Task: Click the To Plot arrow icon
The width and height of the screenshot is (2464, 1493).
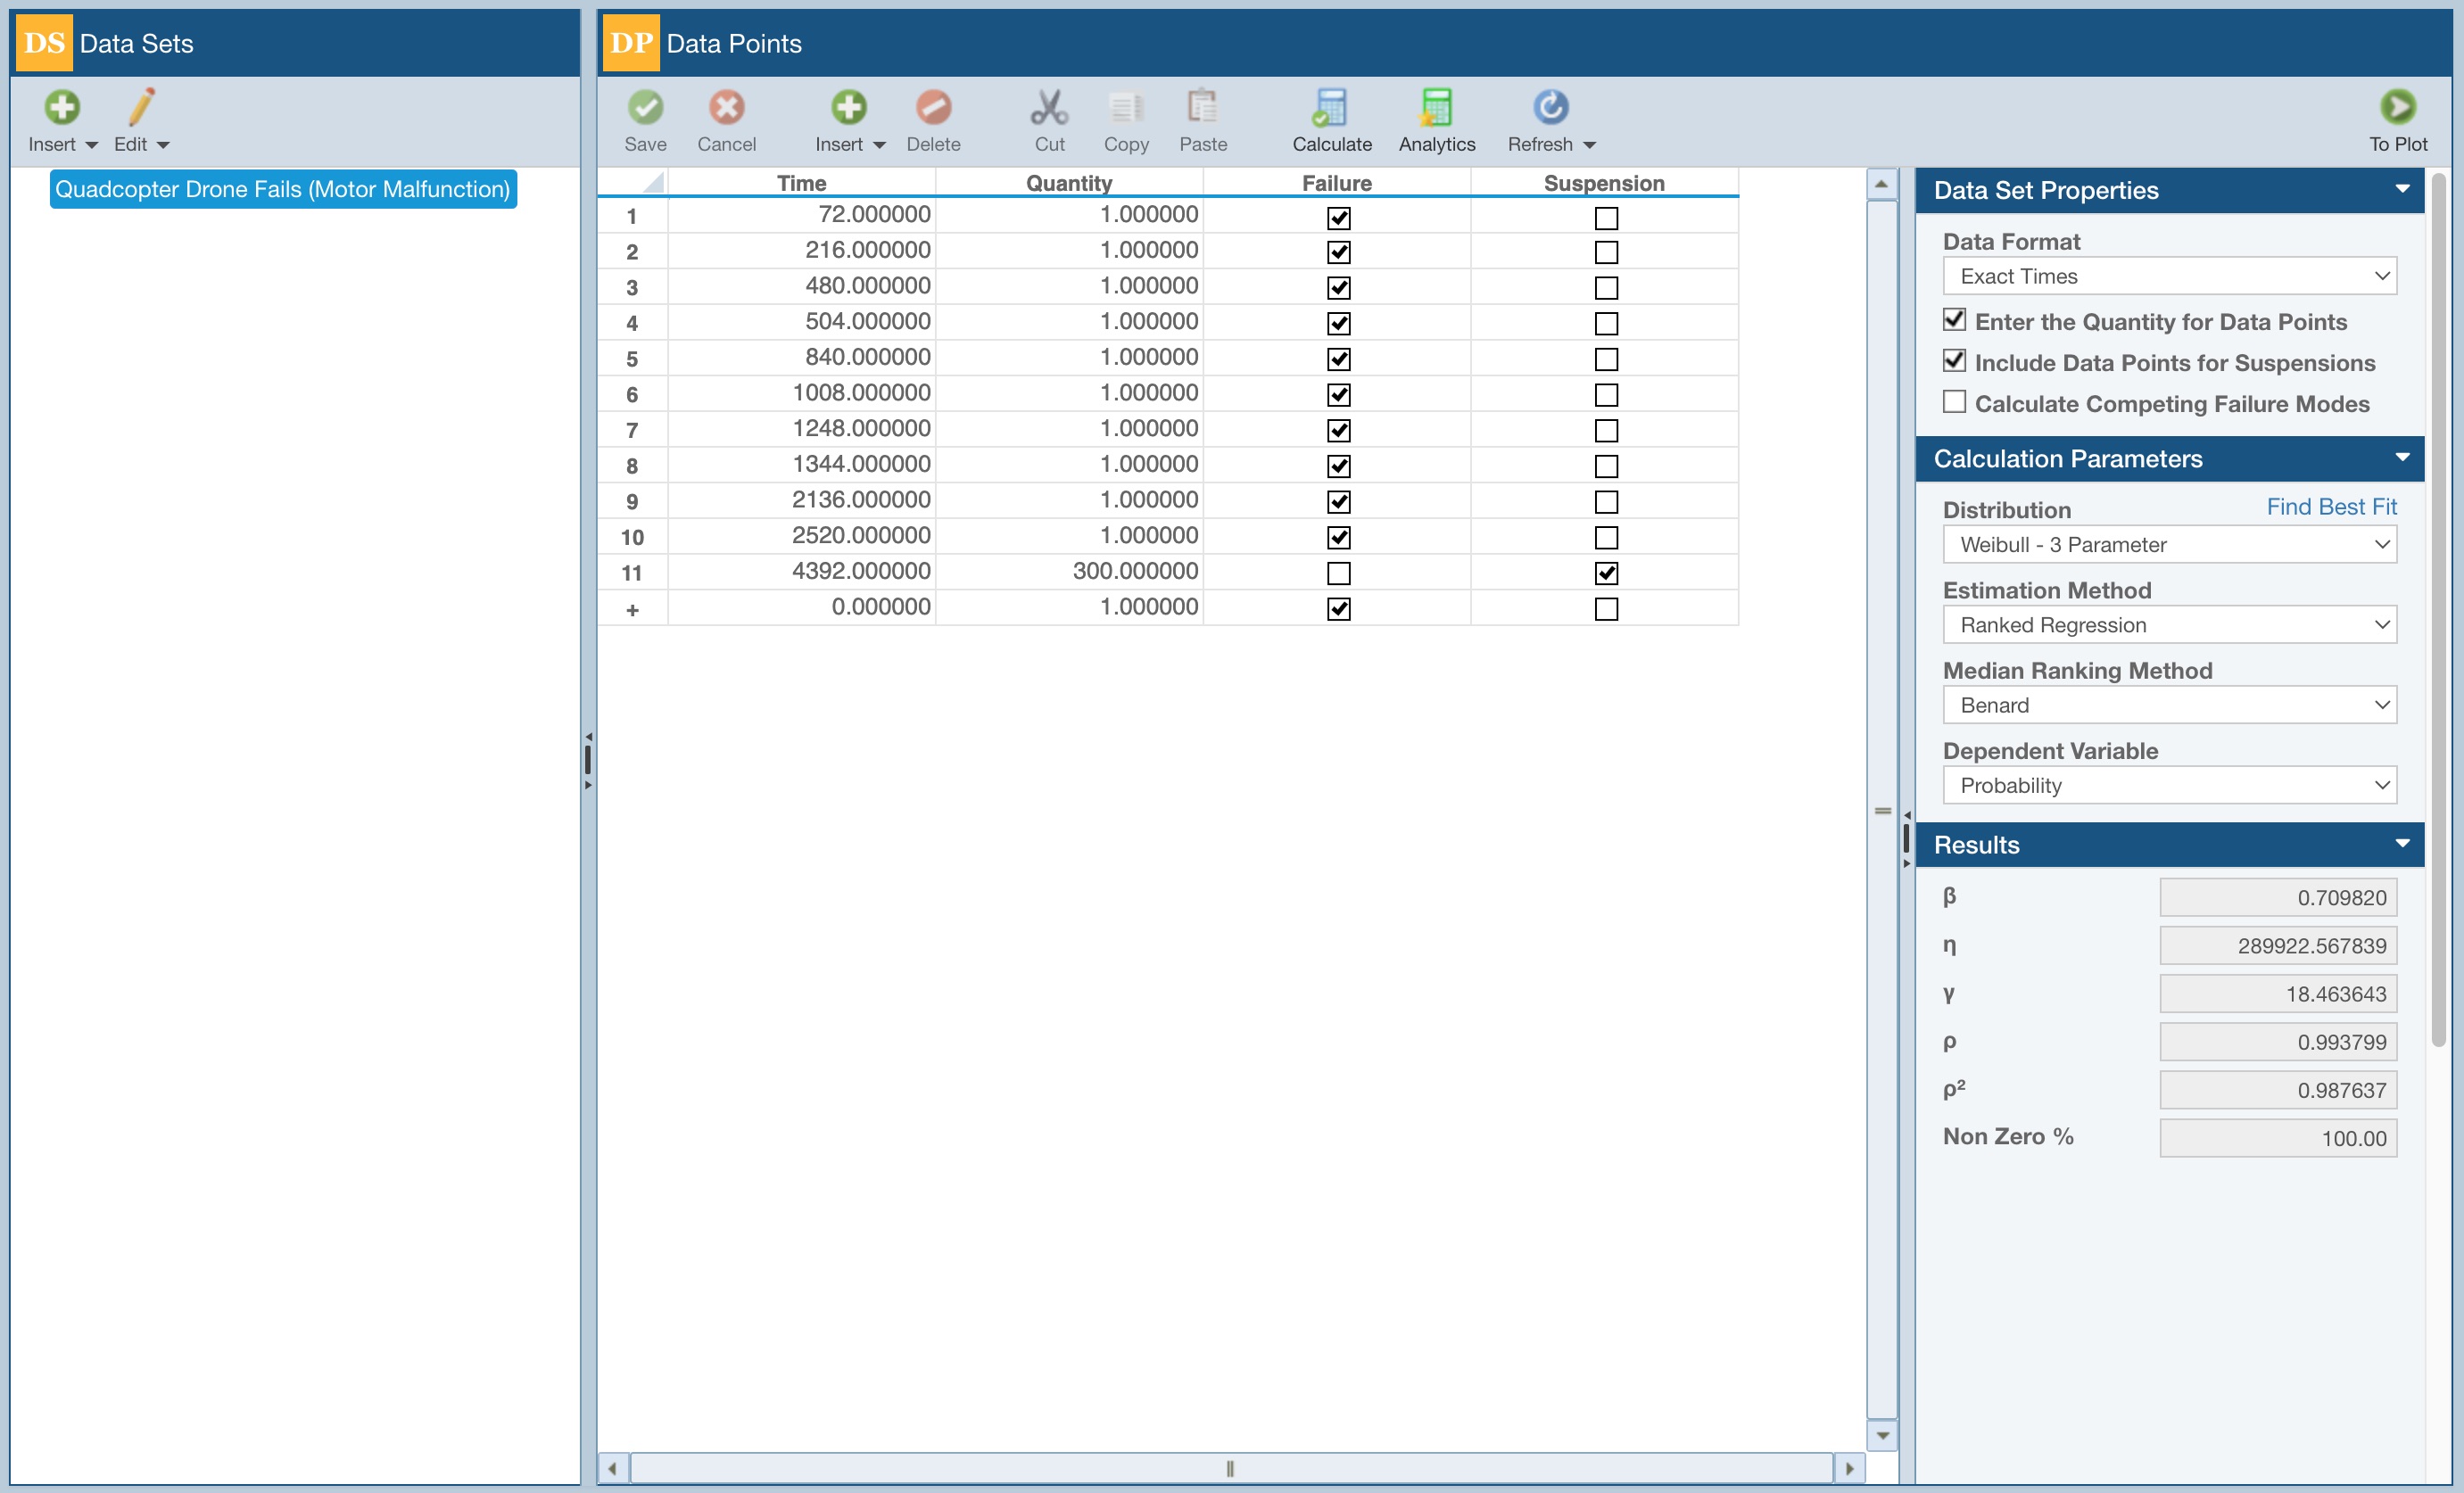Action: [2397, 108]
